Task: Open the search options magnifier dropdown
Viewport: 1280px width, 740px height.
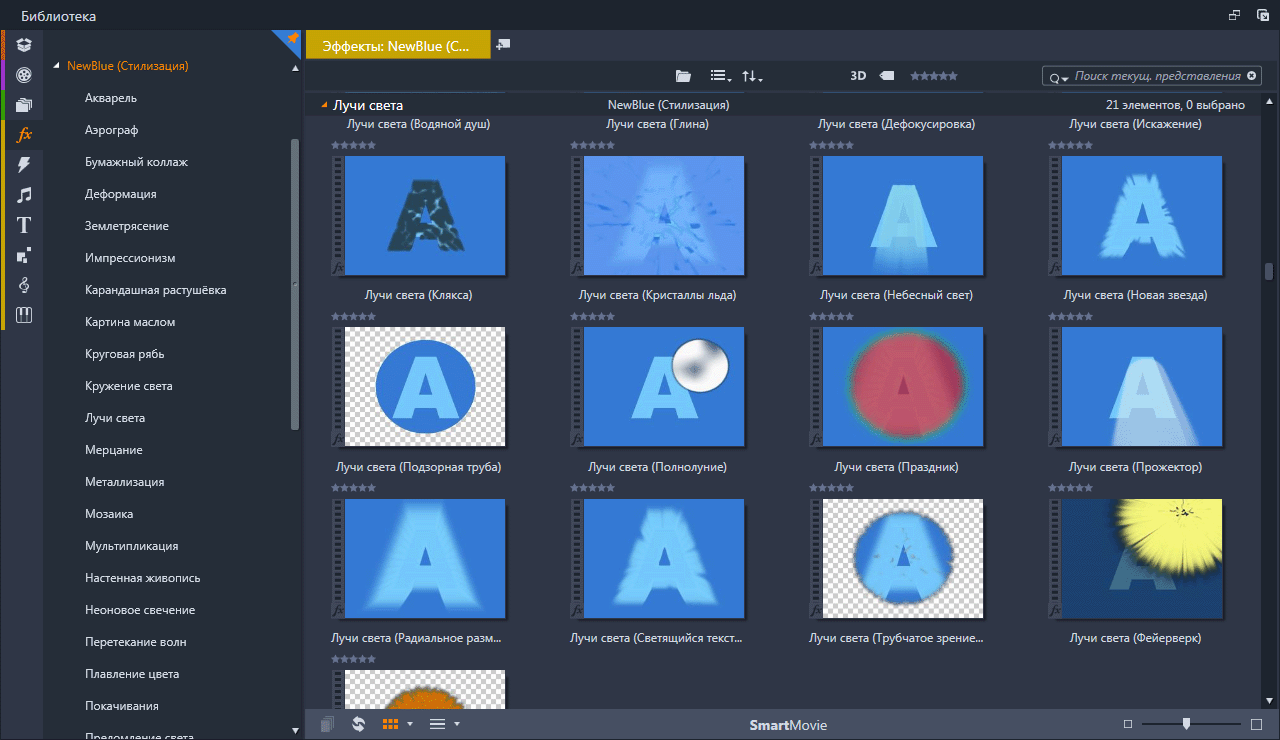Action: click(x=1059, y=77)
